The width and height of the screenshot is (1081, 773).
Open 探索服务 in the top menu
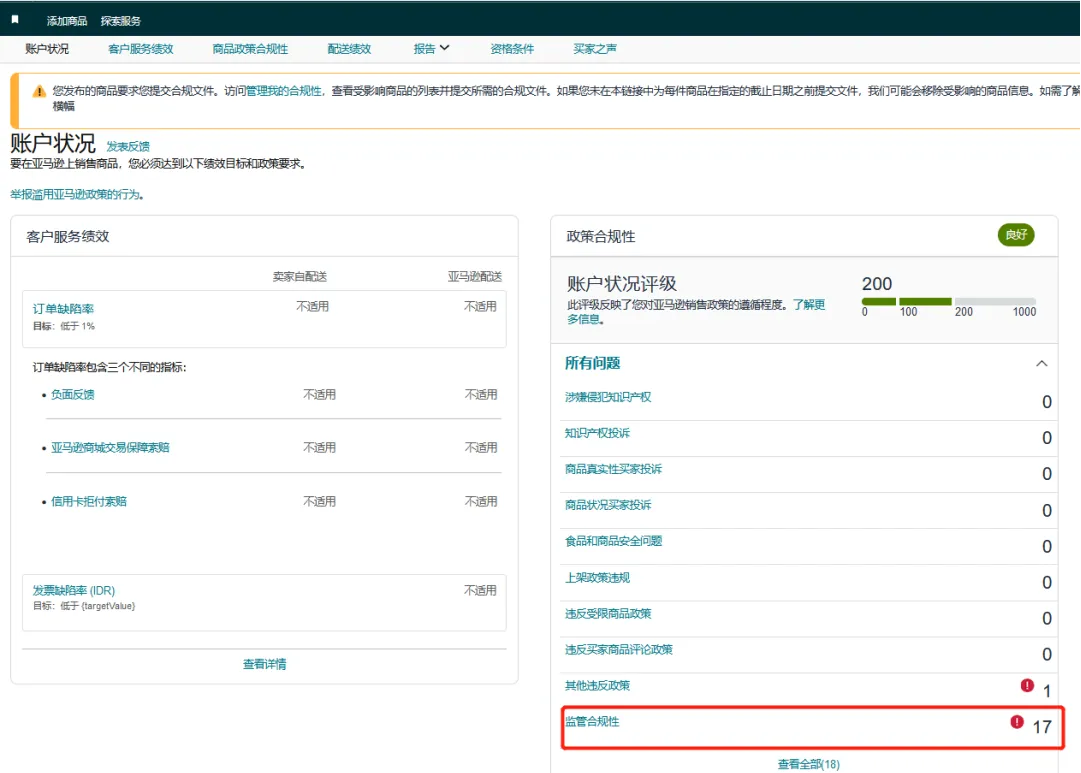point(121,21)
